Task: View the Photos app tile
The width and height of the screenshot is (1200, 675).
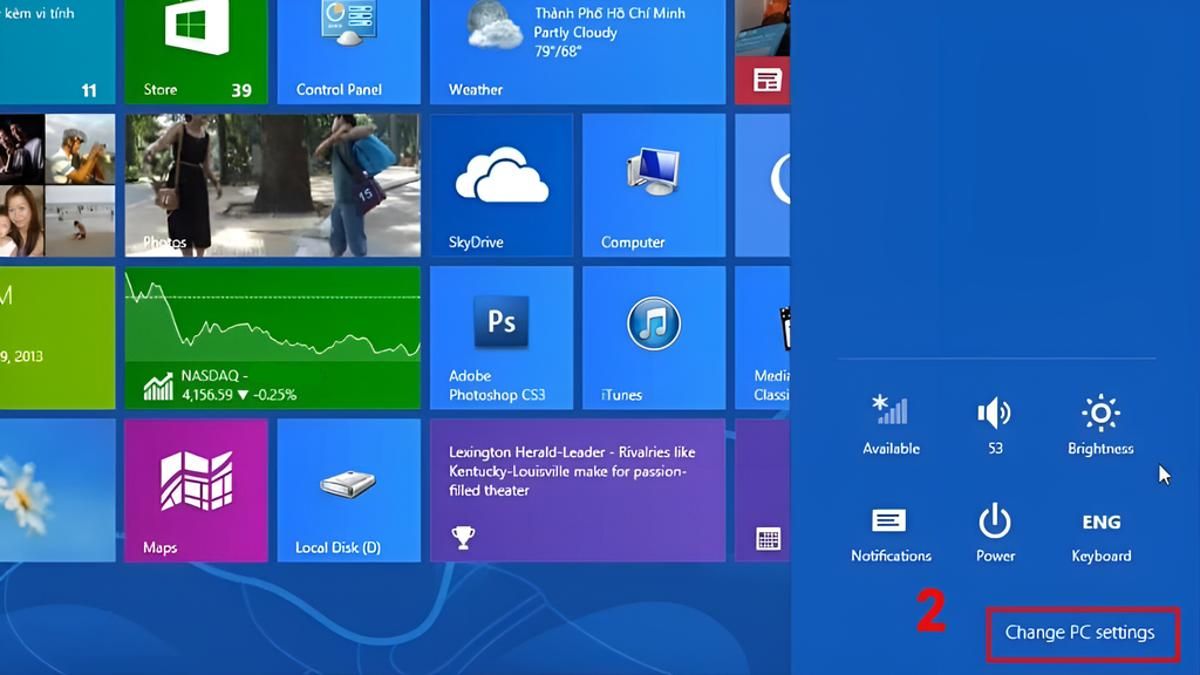Action: 272,185
